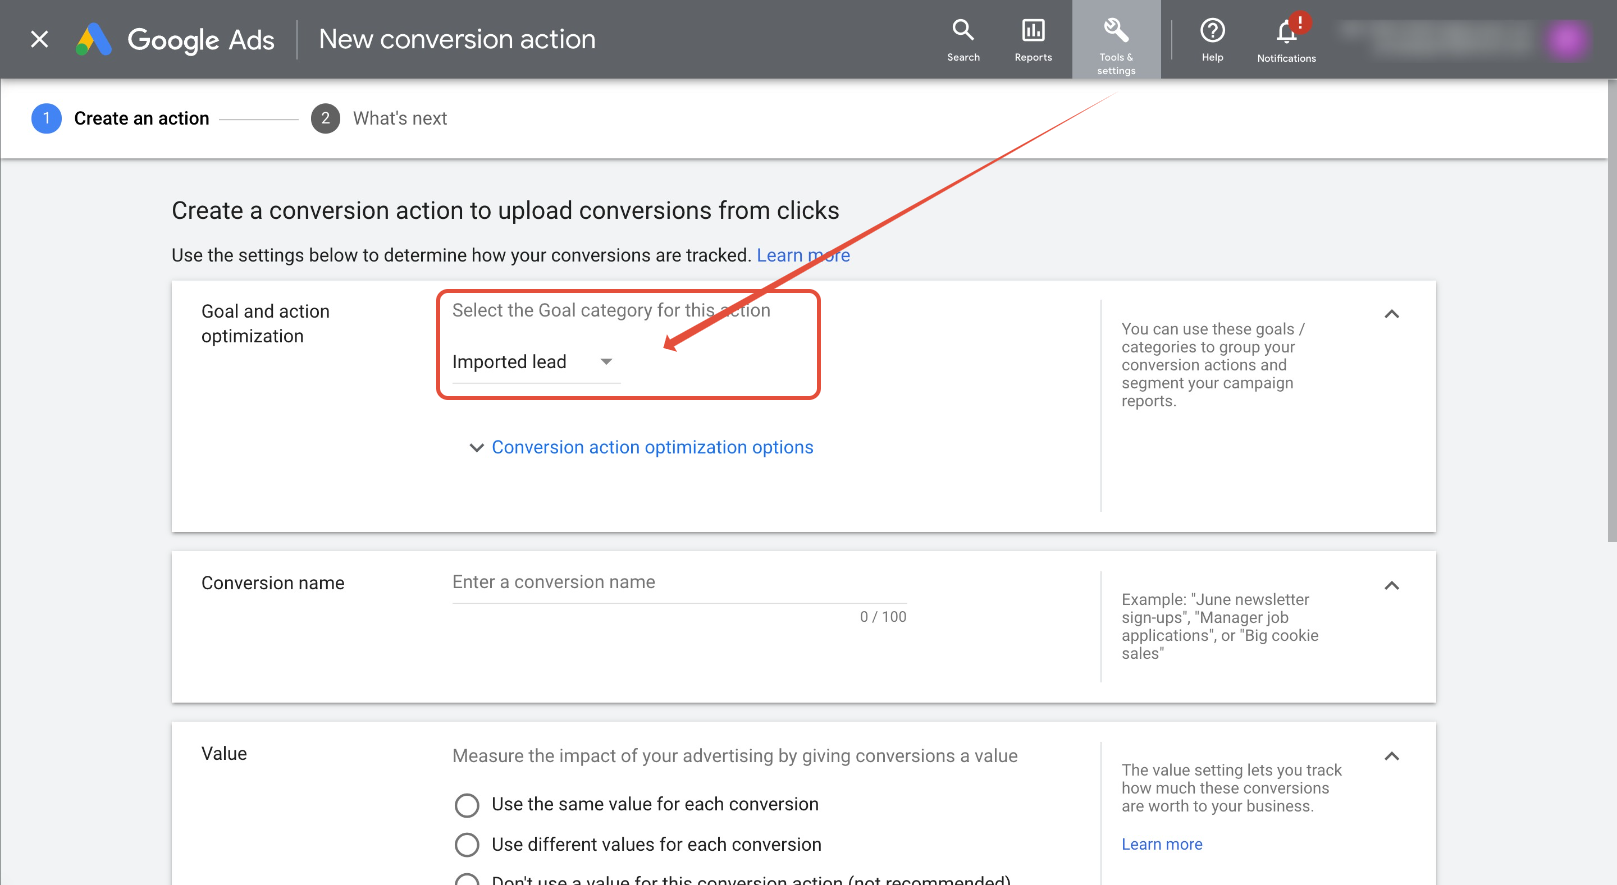Open the Reports icon
This screenshot has height=885, width=1617.
[1033, 39]
